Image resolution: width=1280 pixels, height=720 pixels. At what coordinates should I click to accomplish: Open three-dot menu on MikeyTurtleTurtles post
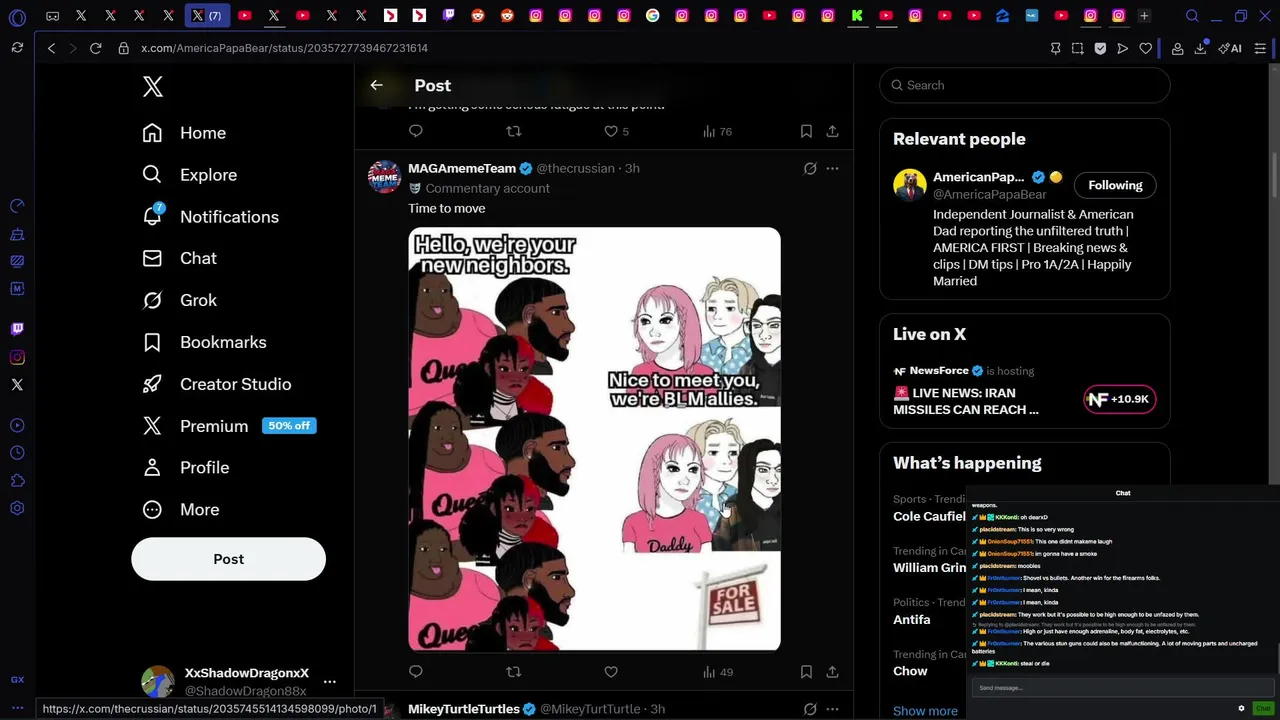click(x=832, y=709)
